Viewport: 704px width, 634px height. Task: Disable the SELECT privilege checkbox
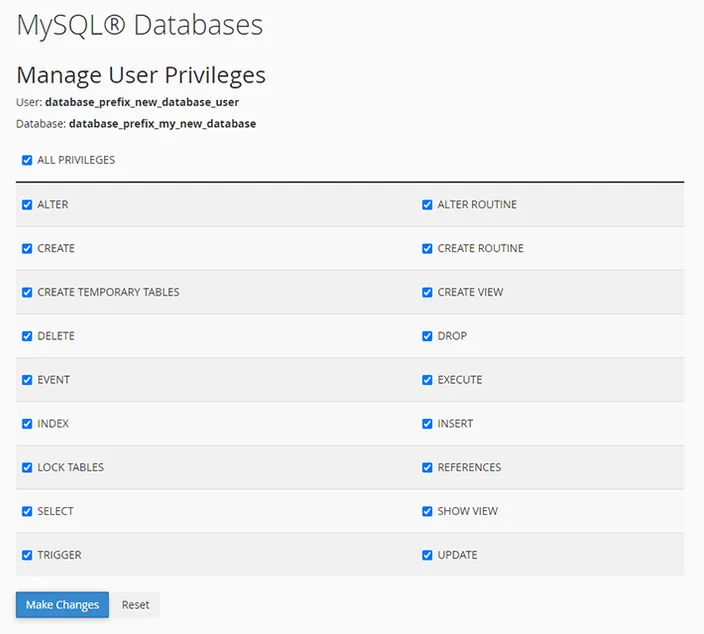pyautogui.click(x=27, y=511)
